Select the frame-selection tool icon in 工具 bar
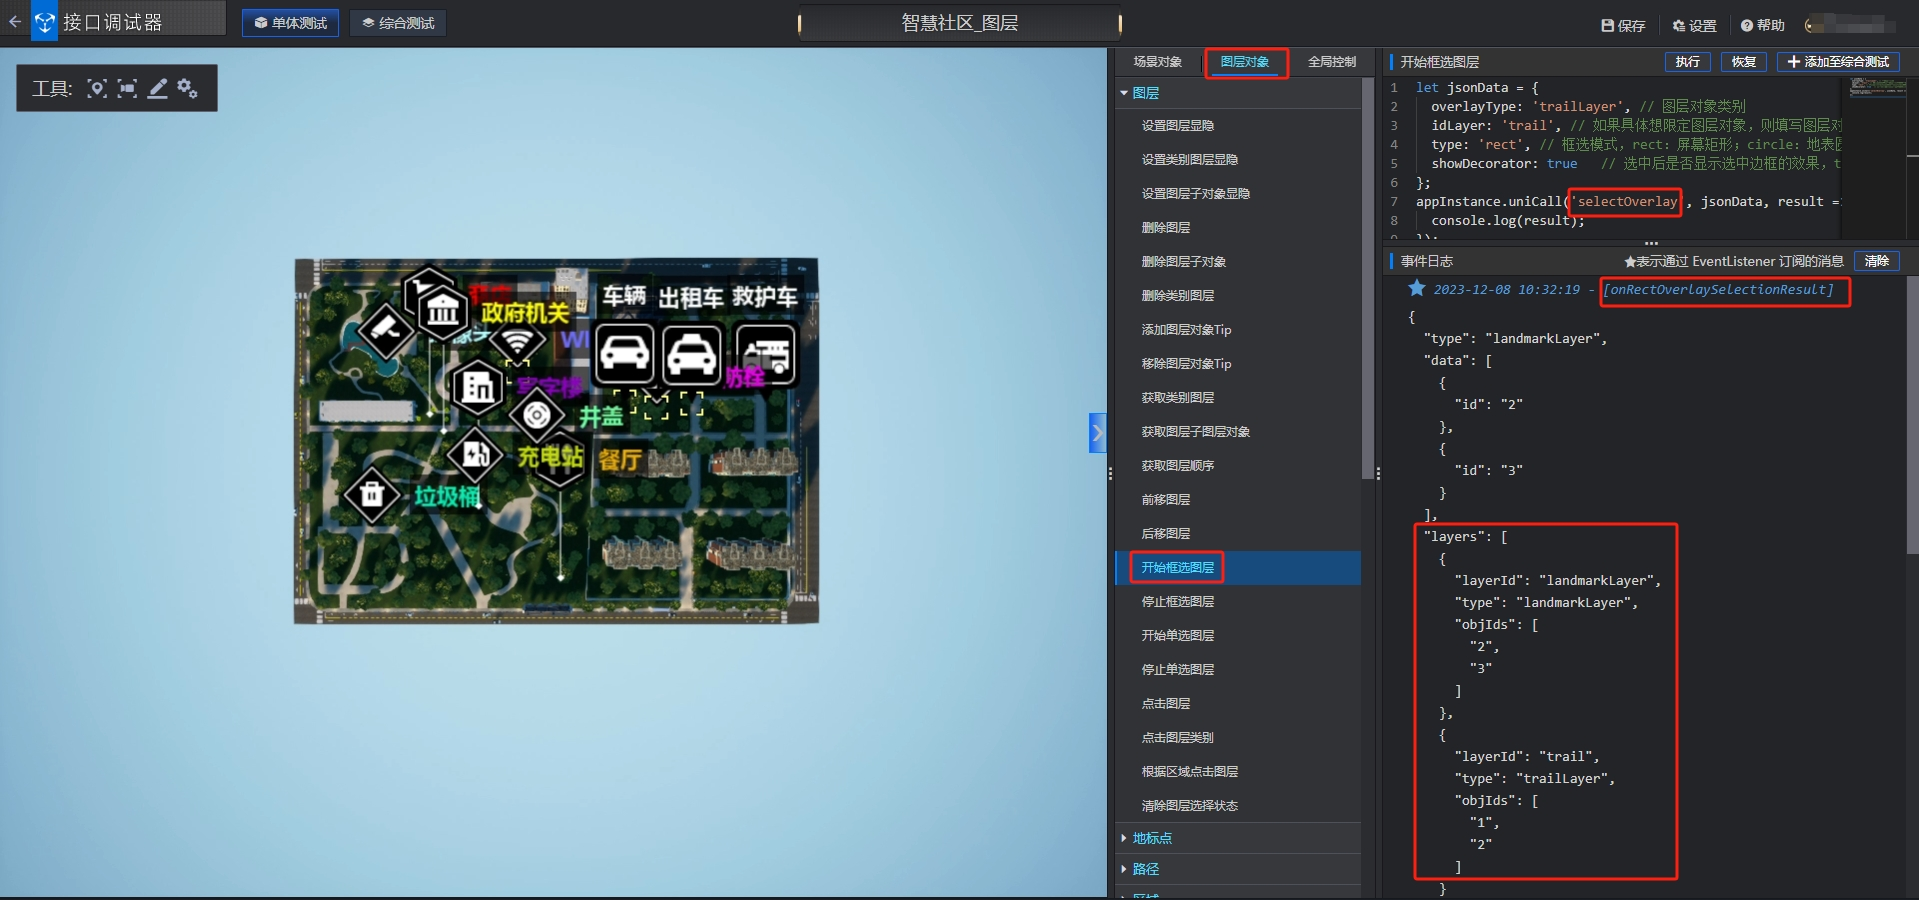Image resolution: width=1919 pixels, height=900 pixels. coord(127,89)
